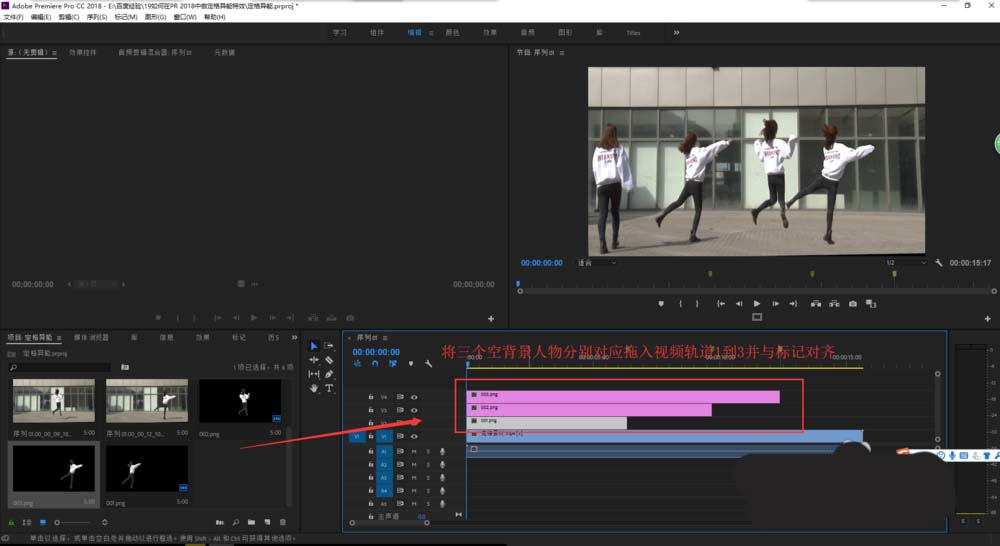Select the Pen tool
The height and width of the screenshot is (546, 1000).
[x=329, y=374]
